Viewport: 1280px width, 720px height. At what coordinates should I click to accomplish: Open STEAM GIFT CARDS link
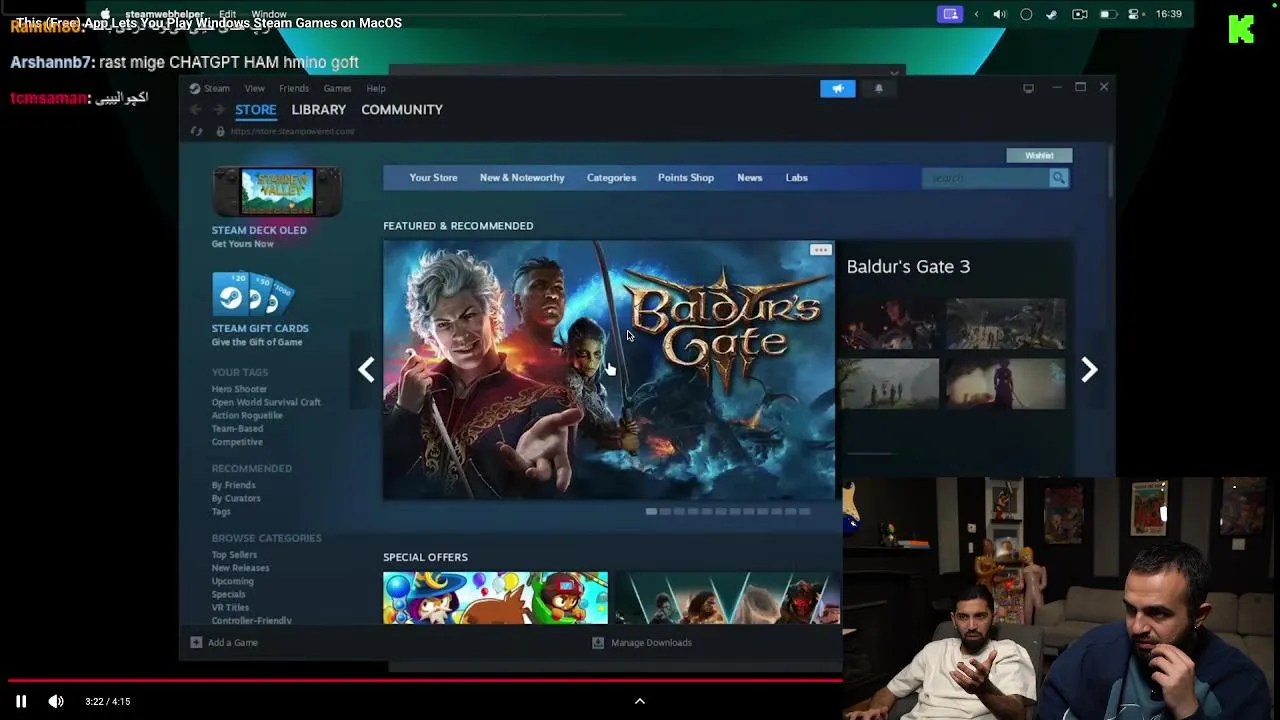click(260, 328)
